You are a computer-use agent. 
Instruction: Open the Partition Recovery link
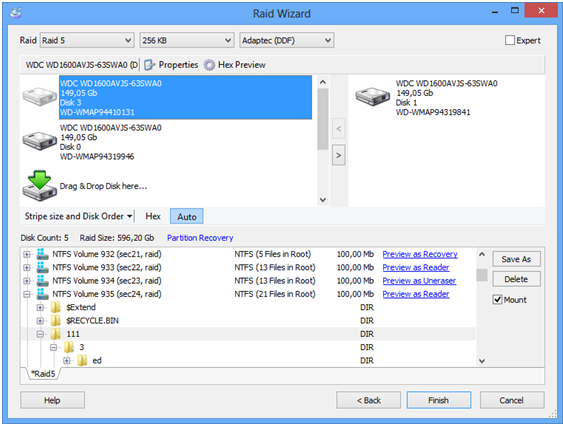coord(200,238)
